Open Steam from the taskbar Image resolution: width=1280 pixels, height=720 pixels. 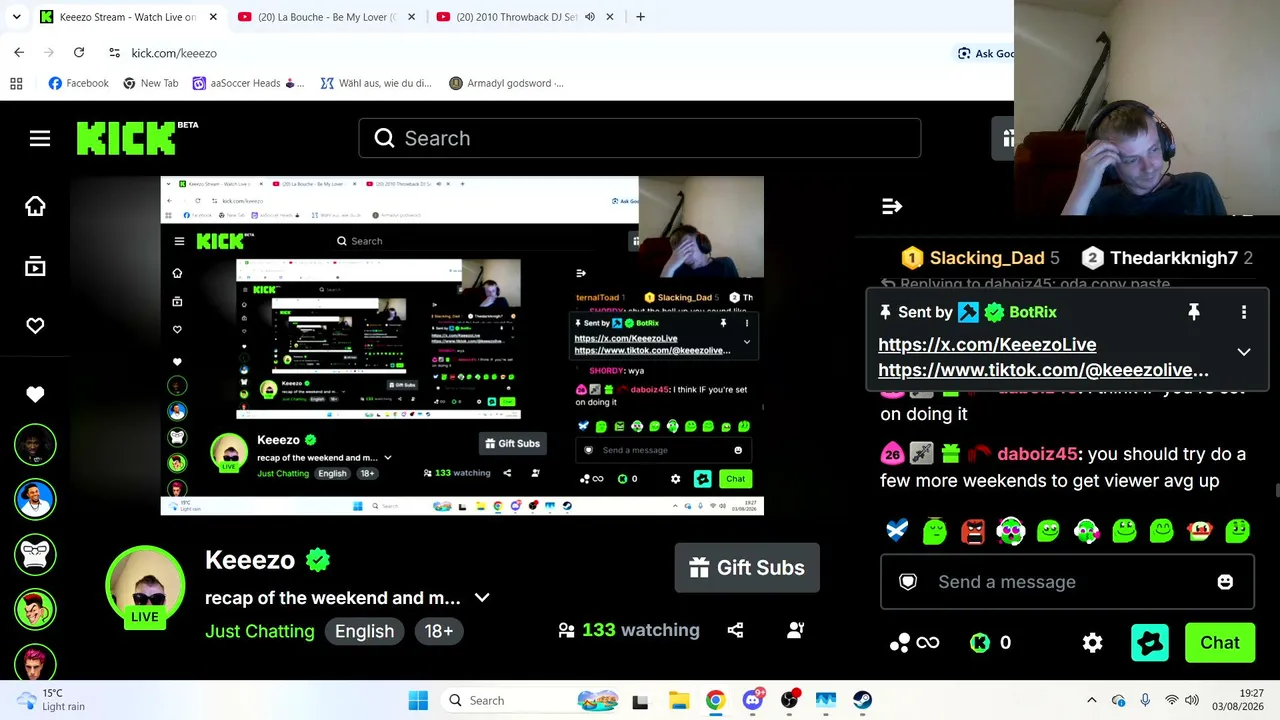[863, 700]
